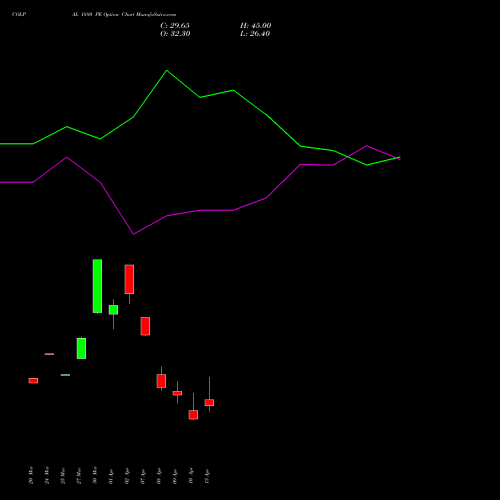Click the 09 Apr date label

tap(175, 476)
